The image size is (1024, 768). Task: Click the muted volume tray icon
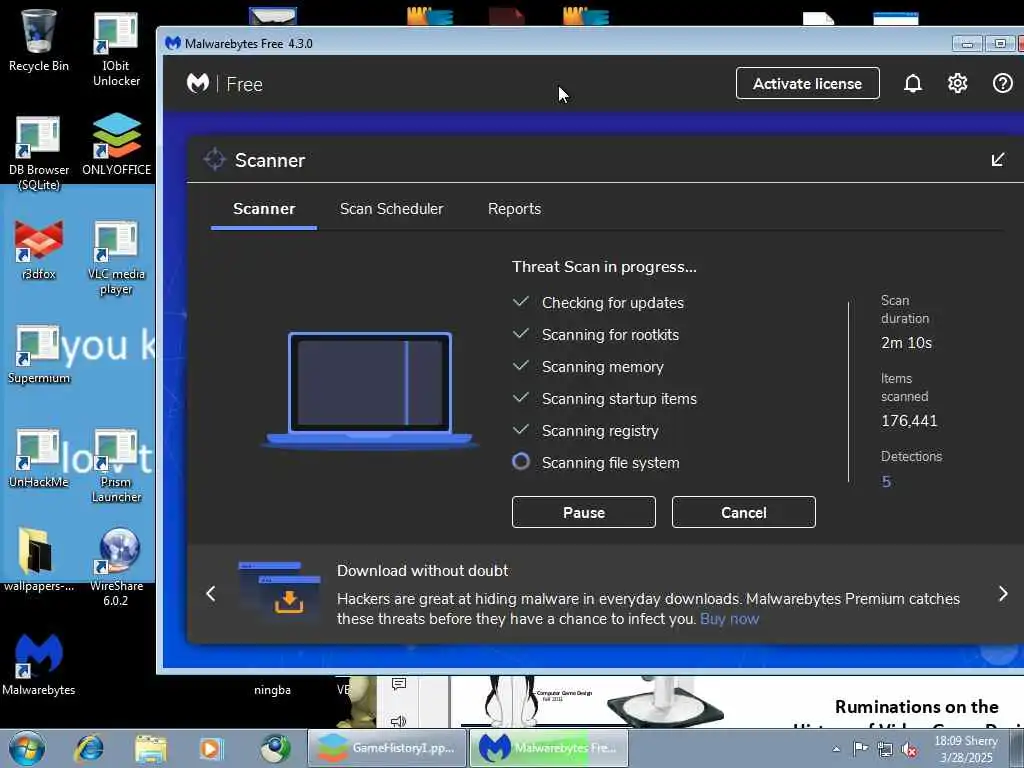click(x=908, y=749)
